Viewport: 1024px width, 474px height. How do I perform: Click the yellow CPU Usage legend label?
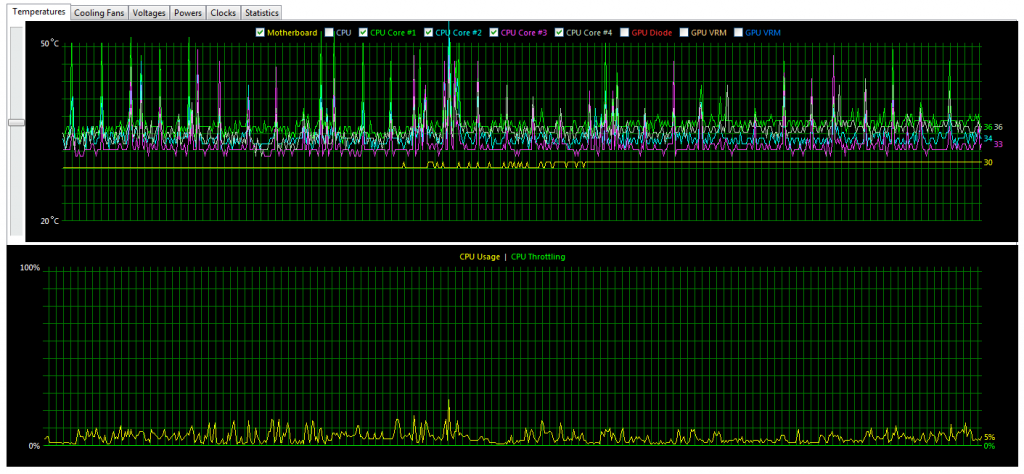(x=479, y=257)
